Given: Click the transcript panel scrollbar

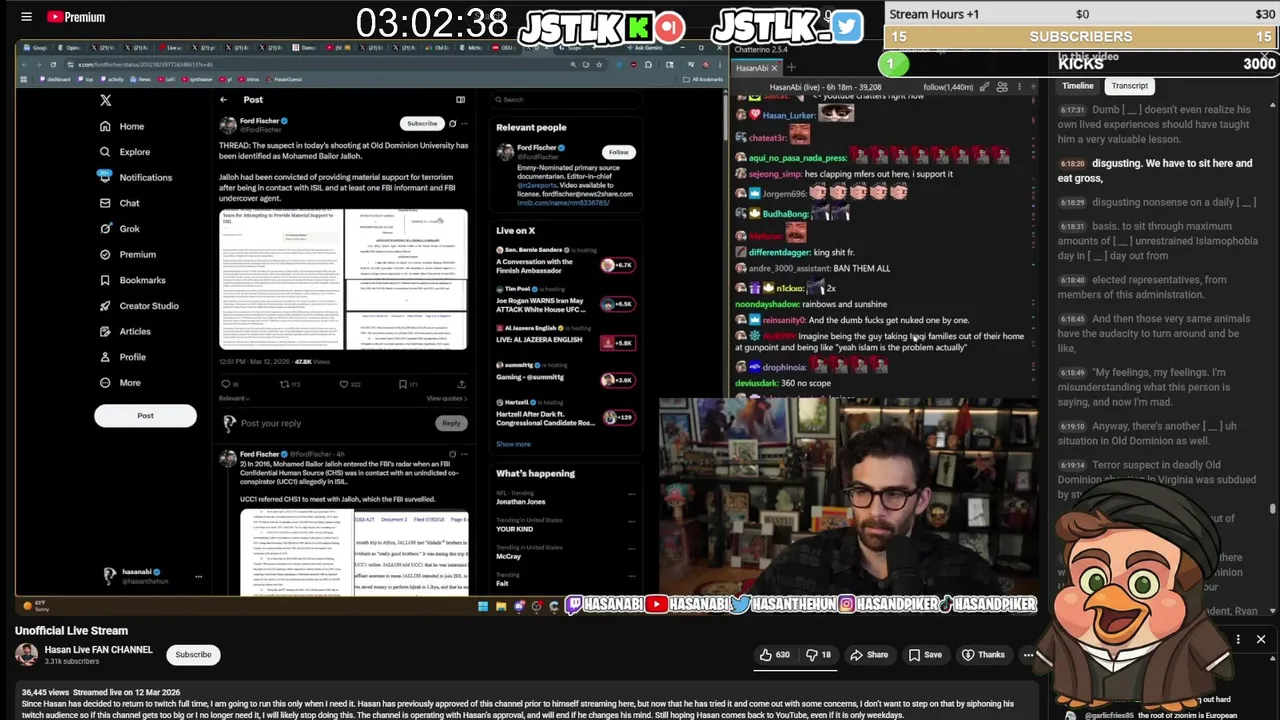Looking at the screenshot, I should click(1273, 509).
